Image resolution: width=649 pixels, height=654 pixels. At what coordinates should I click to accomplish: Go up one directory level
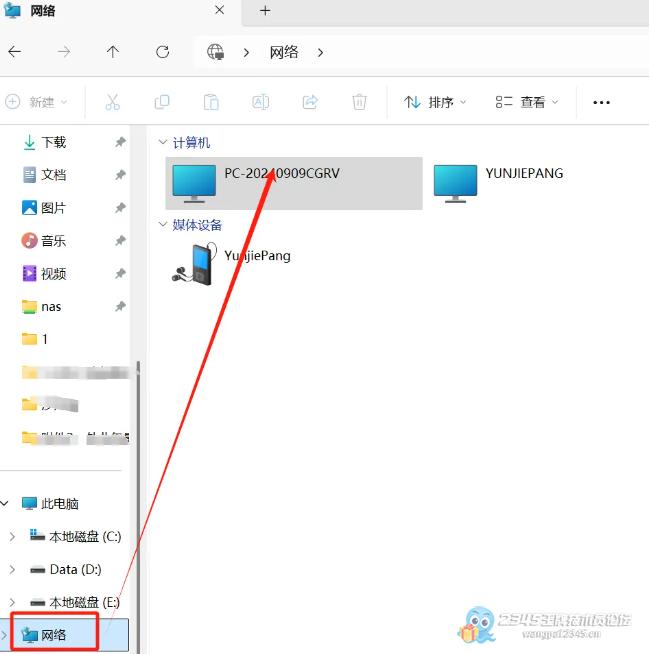113,52
